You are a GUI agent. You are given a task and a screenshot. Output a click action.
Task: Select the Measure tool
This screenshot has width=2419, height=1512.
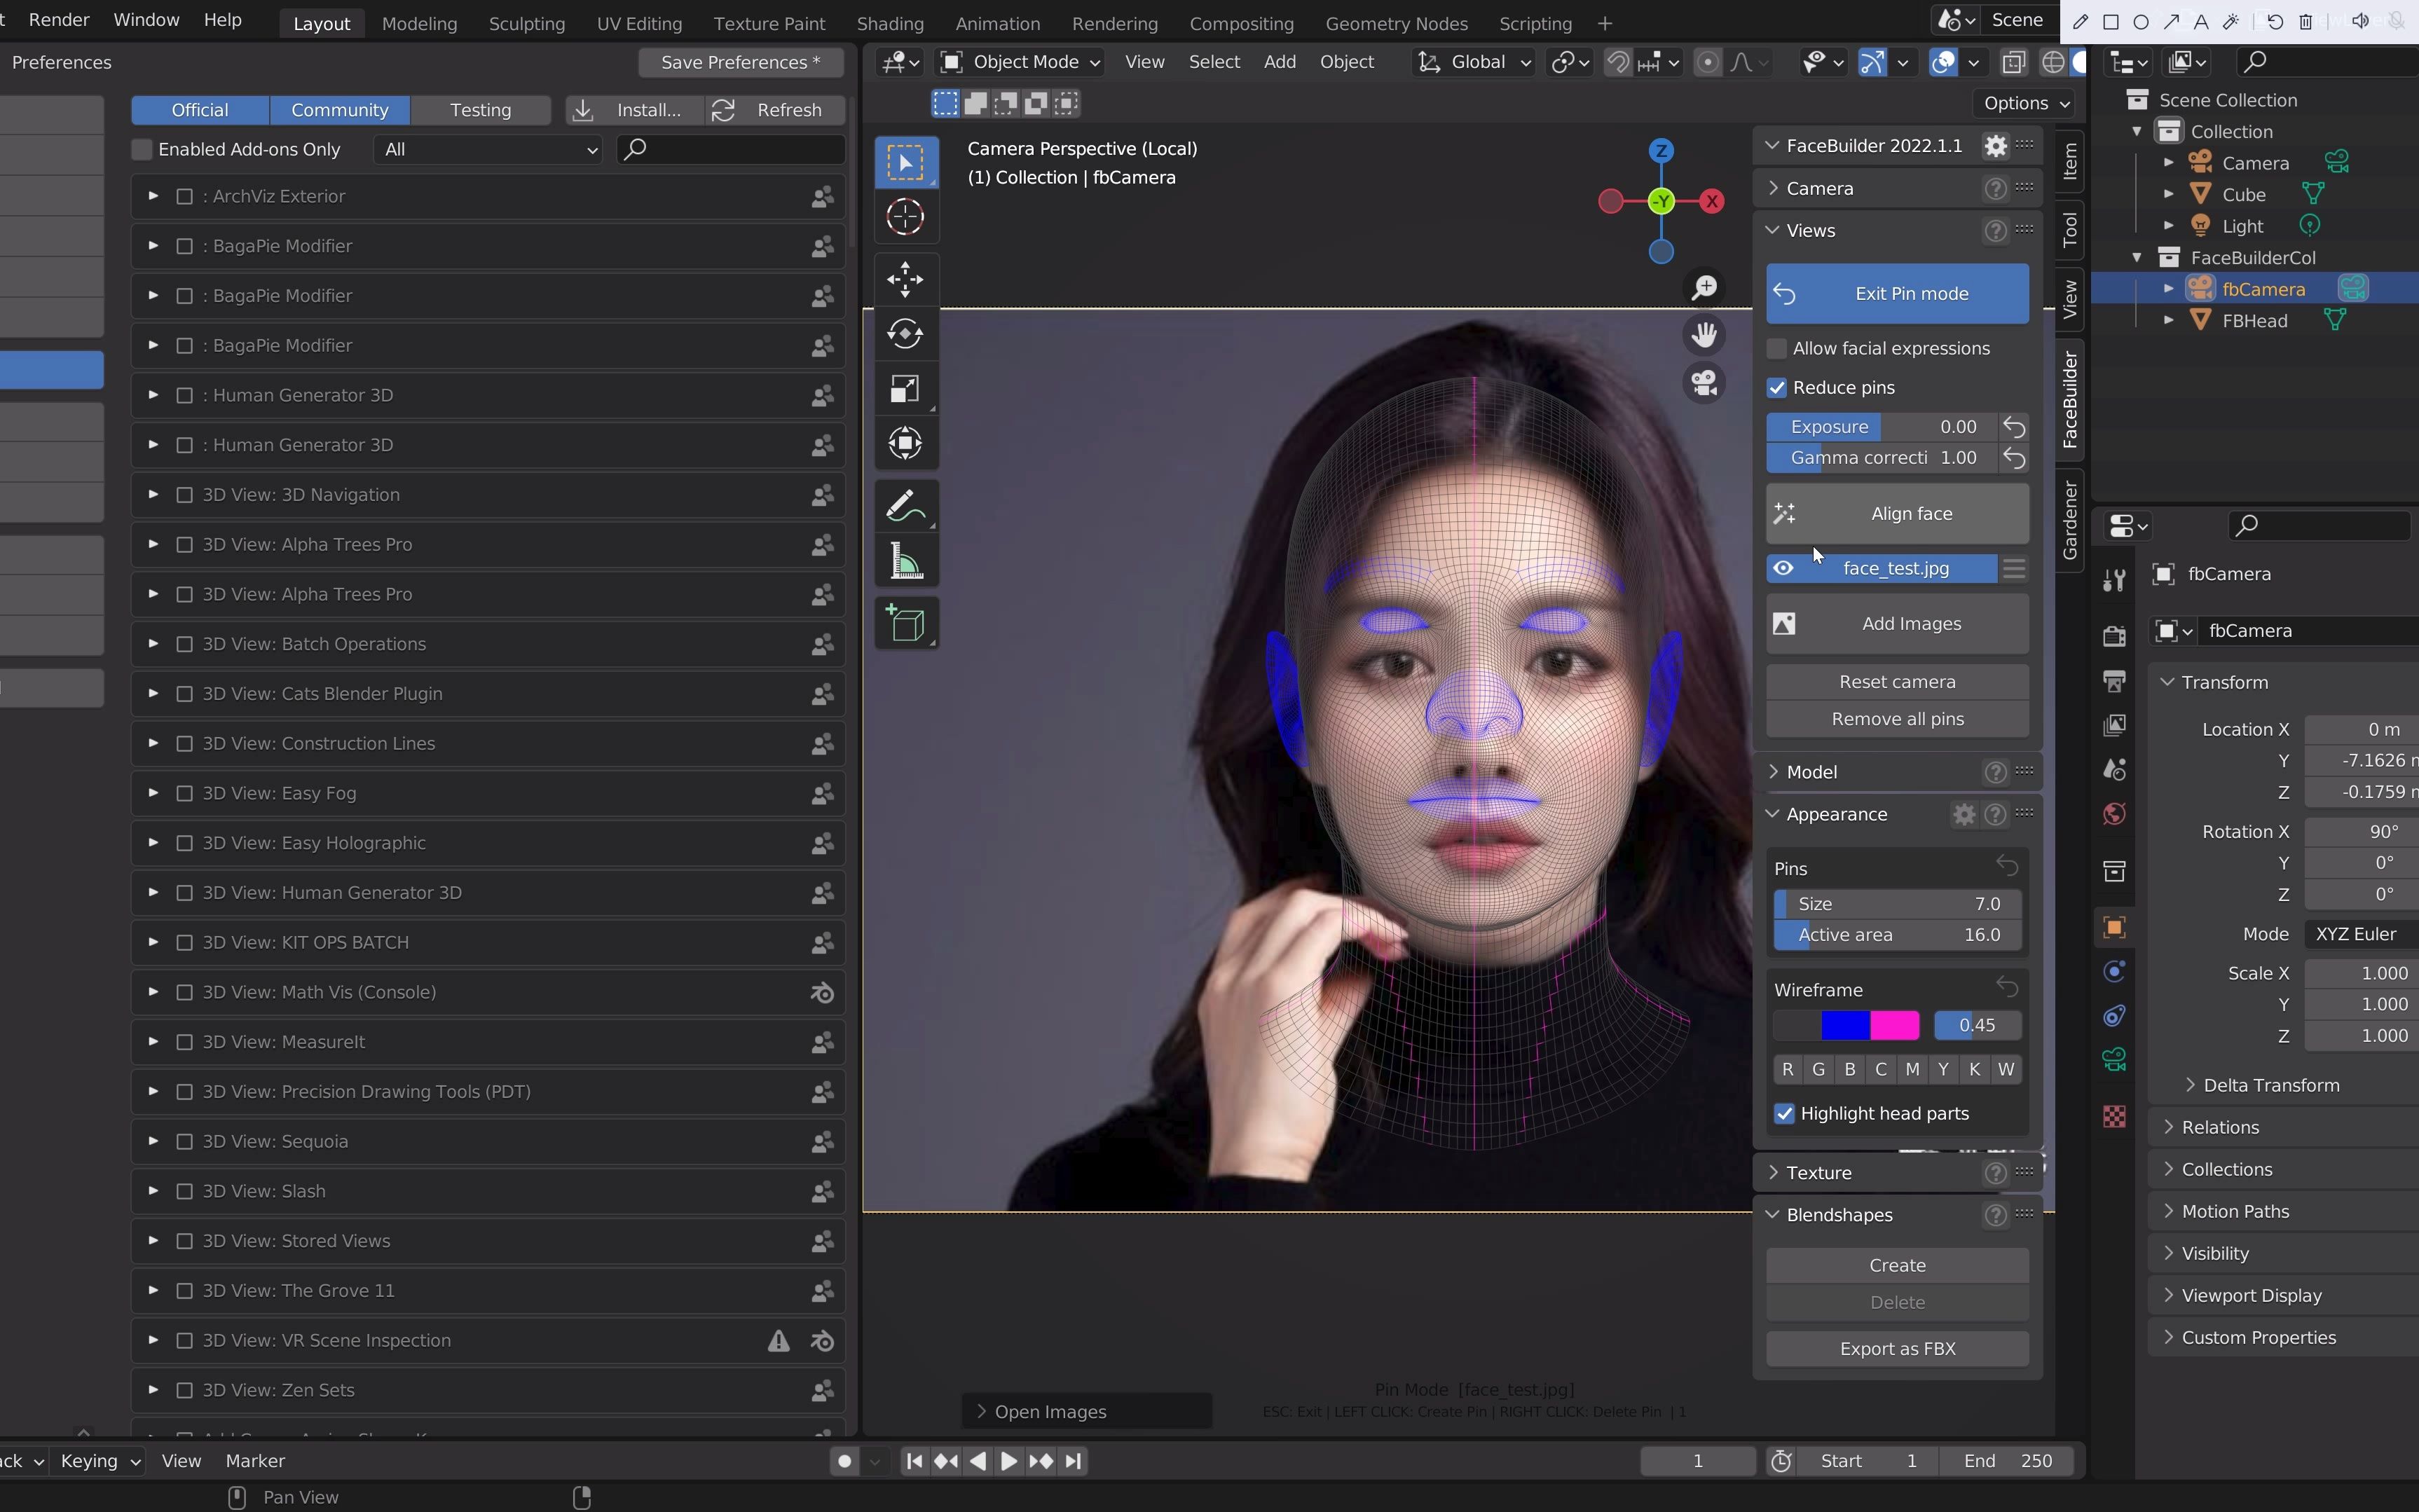[x=905, y=560]
